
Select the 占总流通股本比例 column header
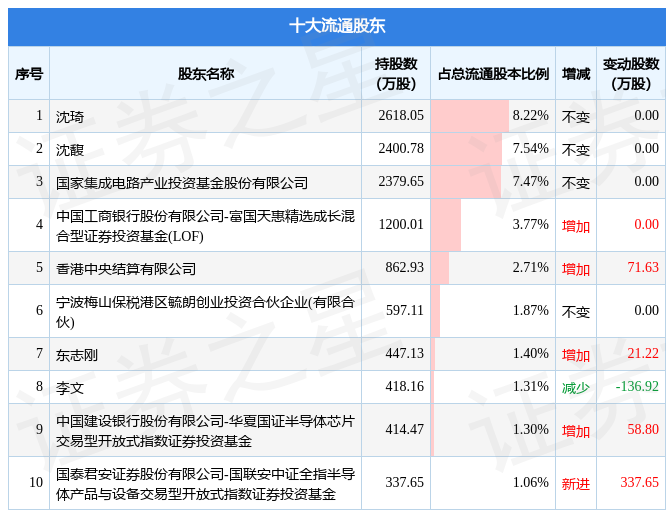coord(493,73)
